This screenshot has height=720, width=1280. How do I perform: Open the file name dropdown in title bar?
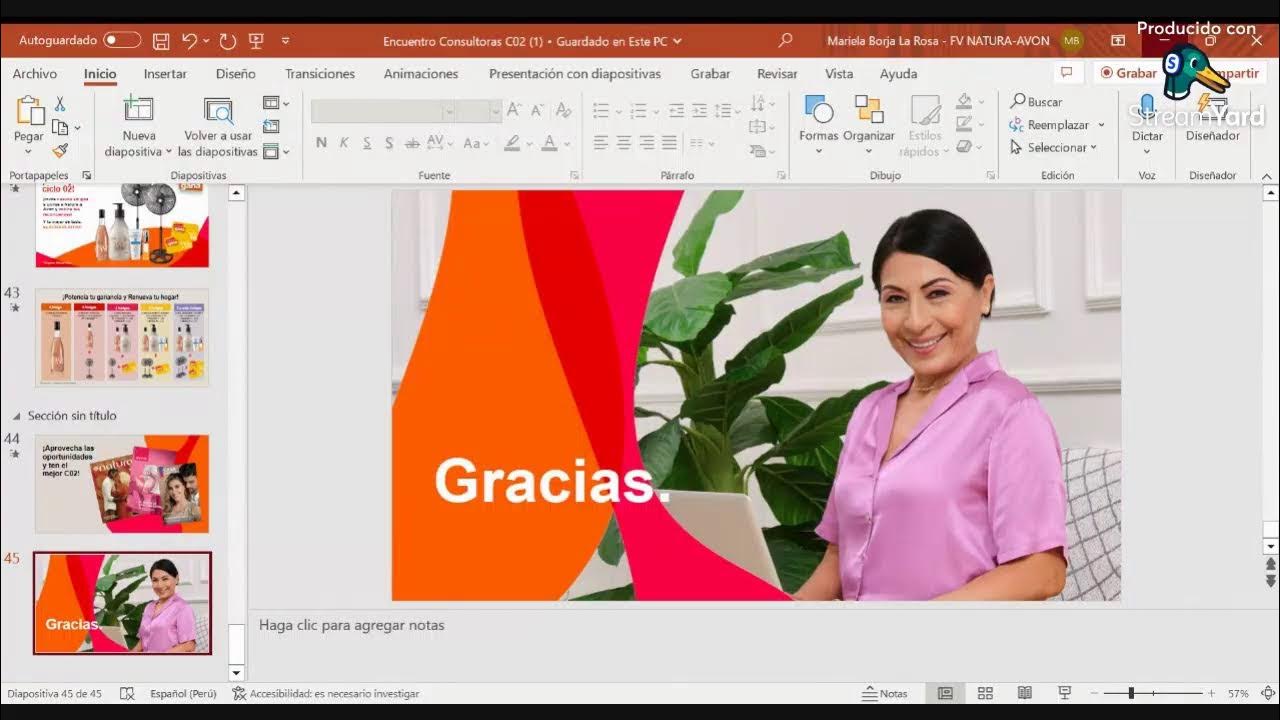tap(678, 42)
